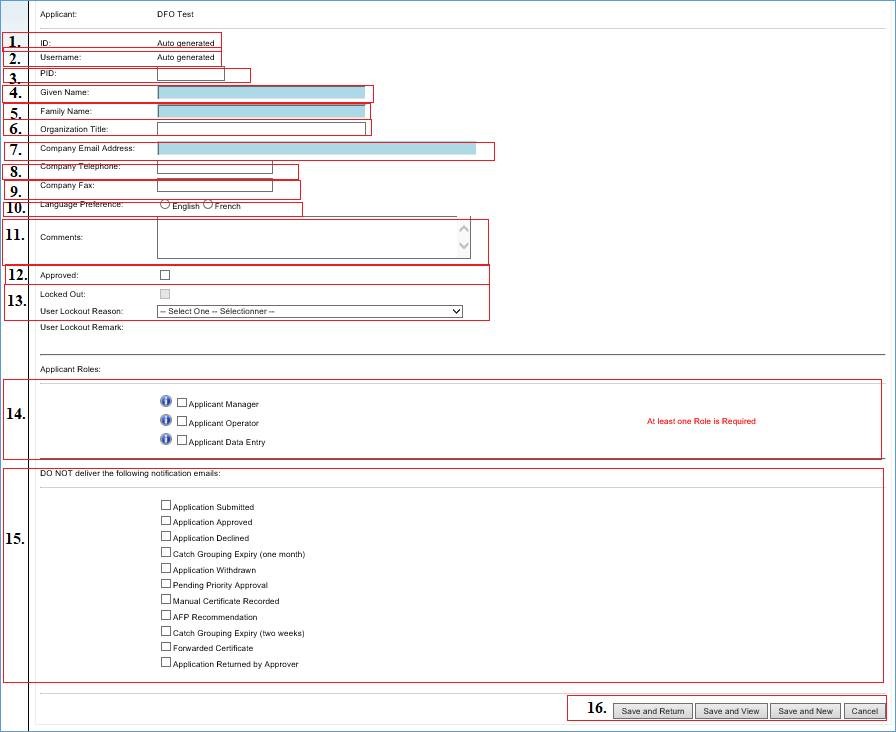The image size is (896, 732).
Task: Check Forwarded Certificate notification
Action: [x=166, y=647]
